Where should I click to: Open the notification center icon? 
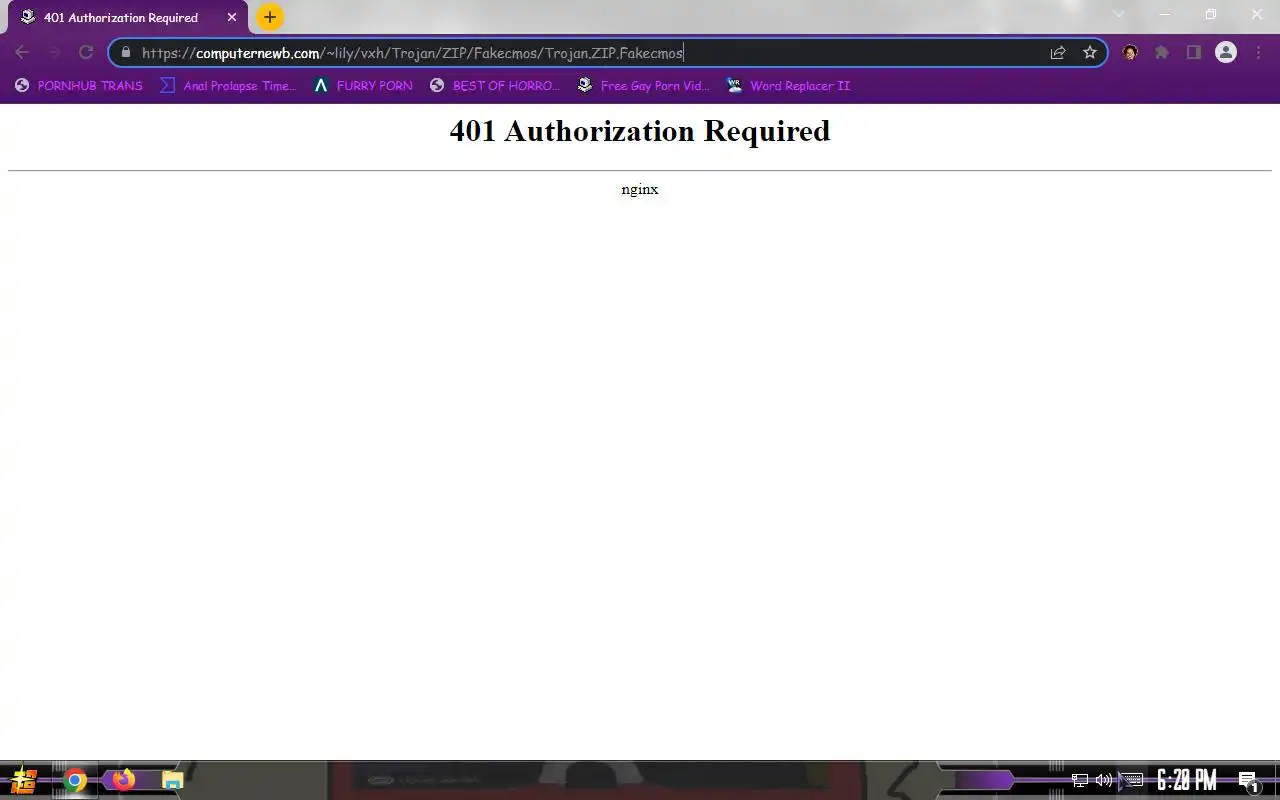coord(1248,781)
